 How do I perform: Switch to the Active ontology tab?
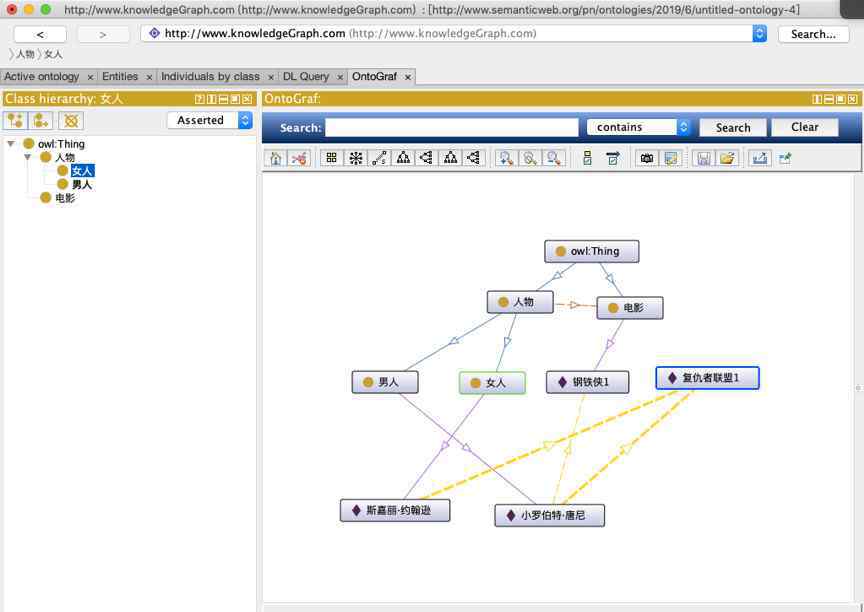pos(42,77)
